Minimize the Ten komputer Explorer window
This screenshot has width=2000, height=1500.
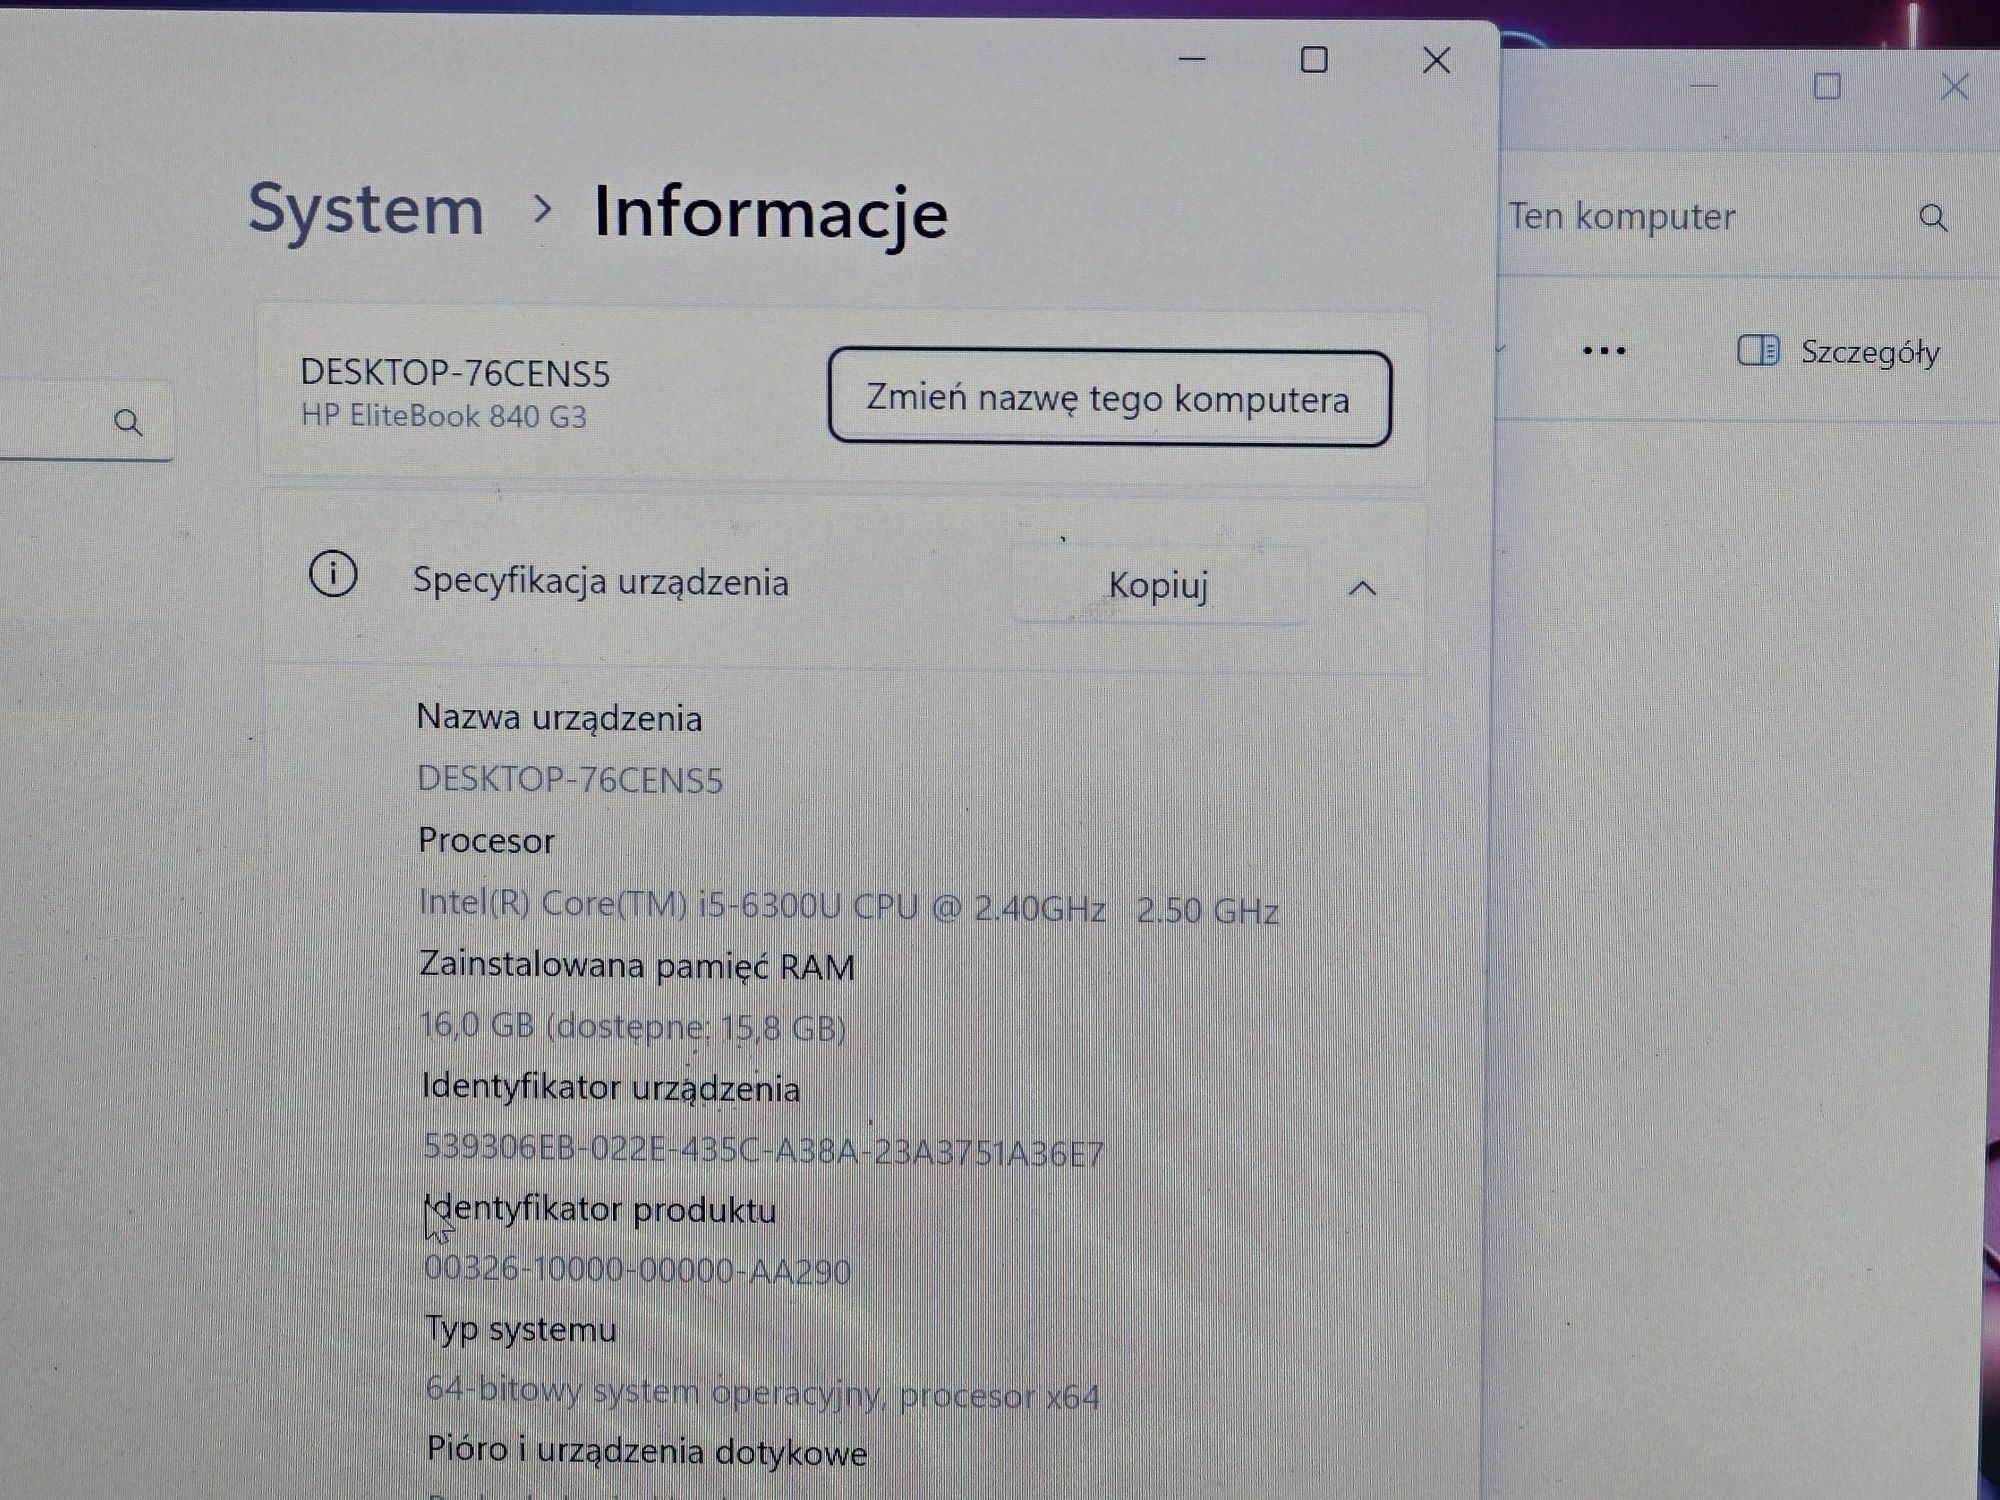[1703, 87]
